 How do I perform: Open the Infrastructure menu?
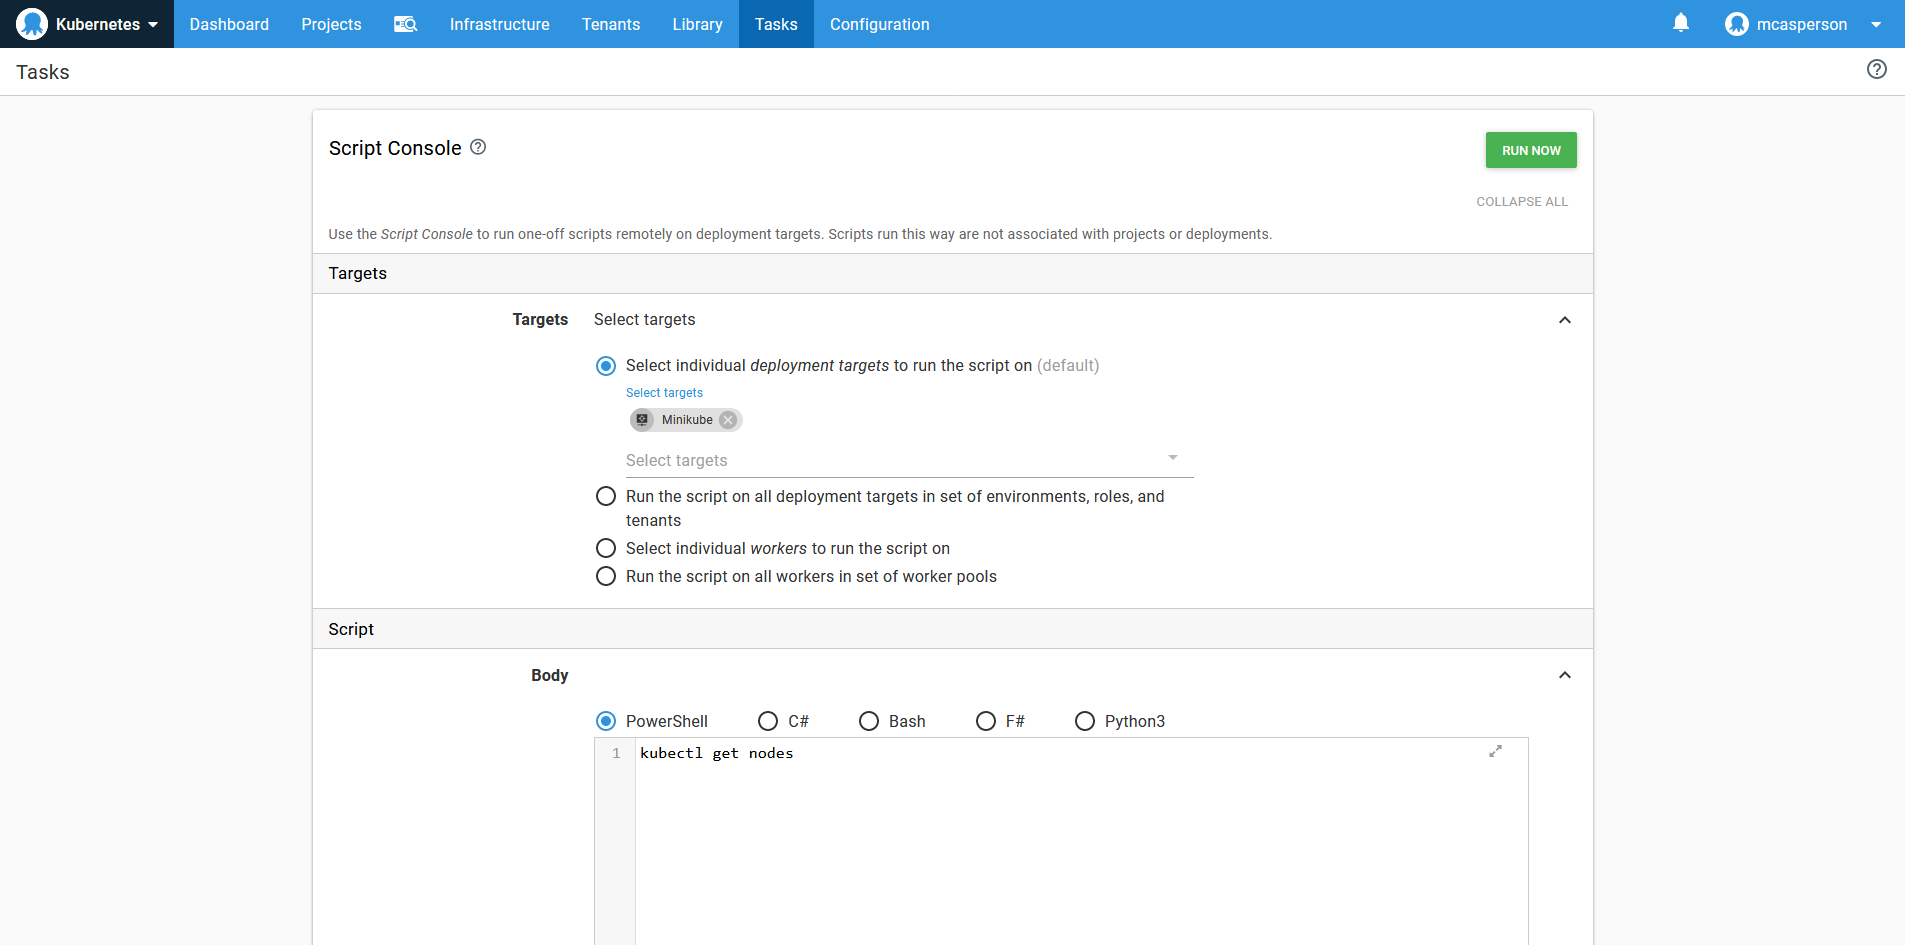pos(499,24)
